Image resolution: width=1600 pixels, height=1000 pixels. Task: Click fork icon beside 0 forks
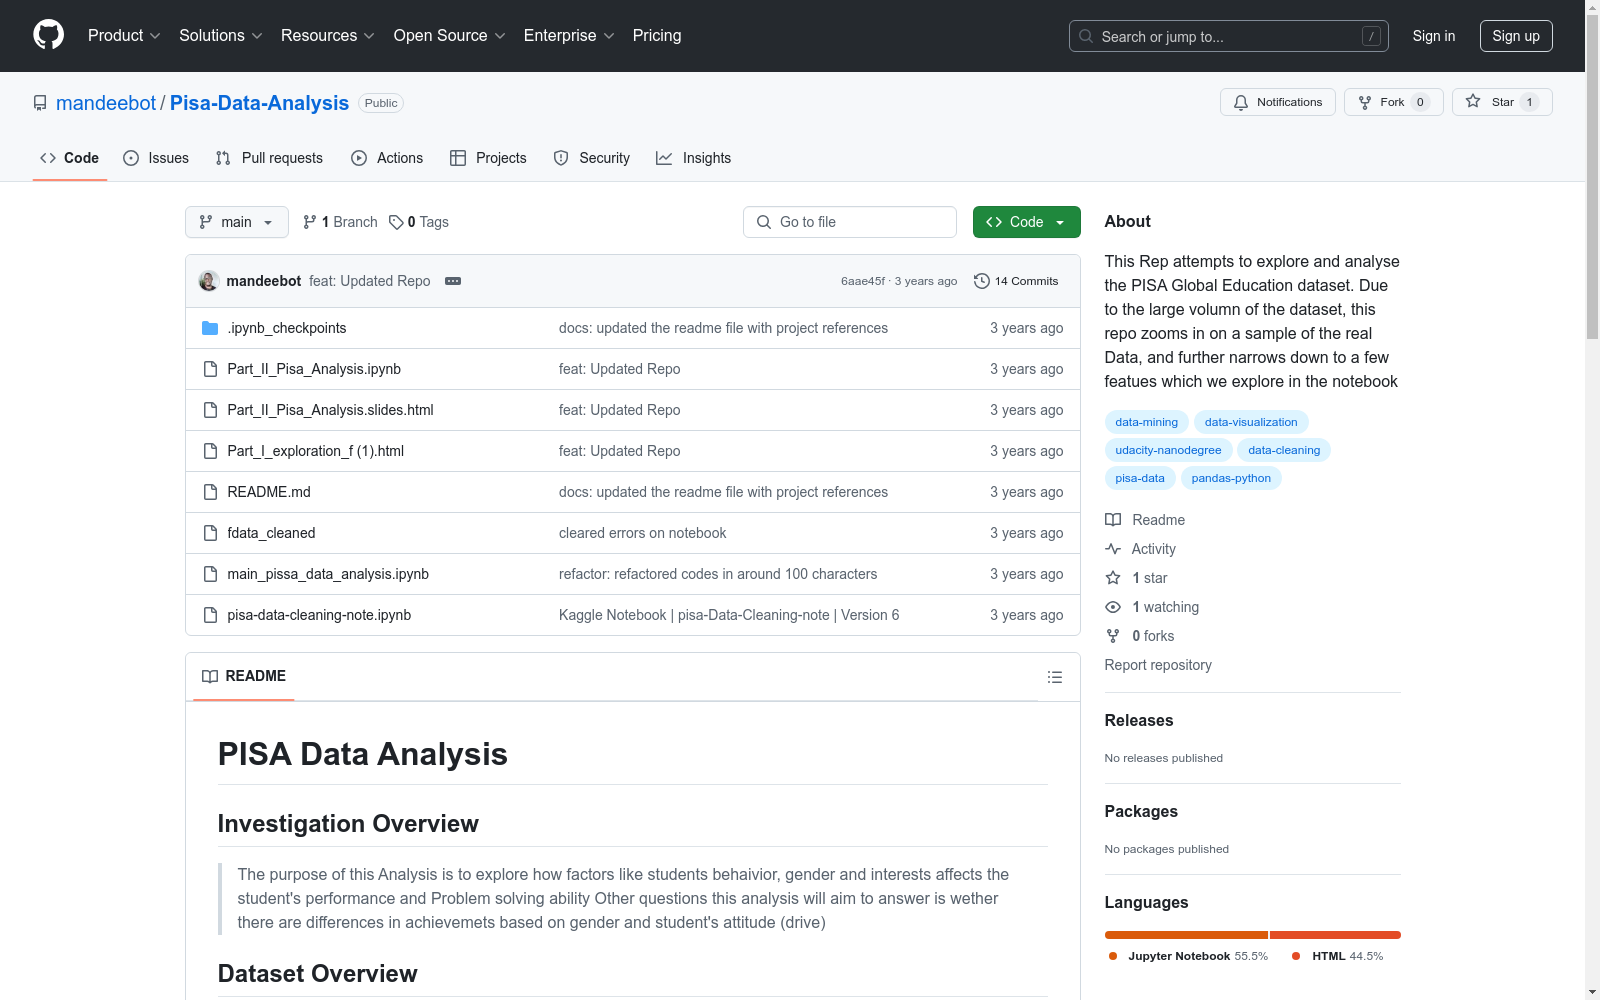[x=1113, y=636]
